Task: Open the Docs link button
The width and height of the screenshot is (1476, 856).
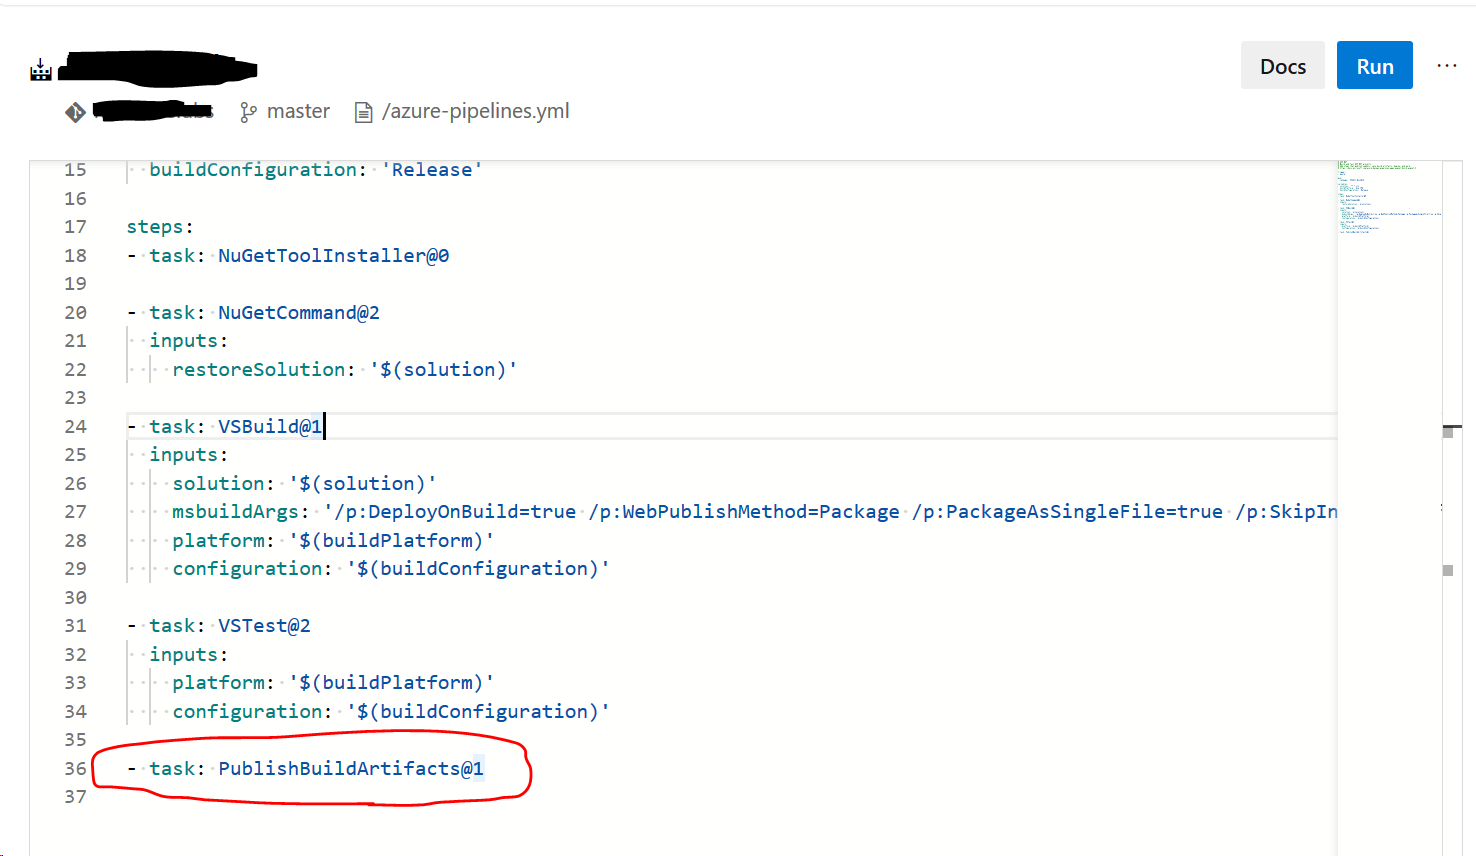Action: 1282,65
